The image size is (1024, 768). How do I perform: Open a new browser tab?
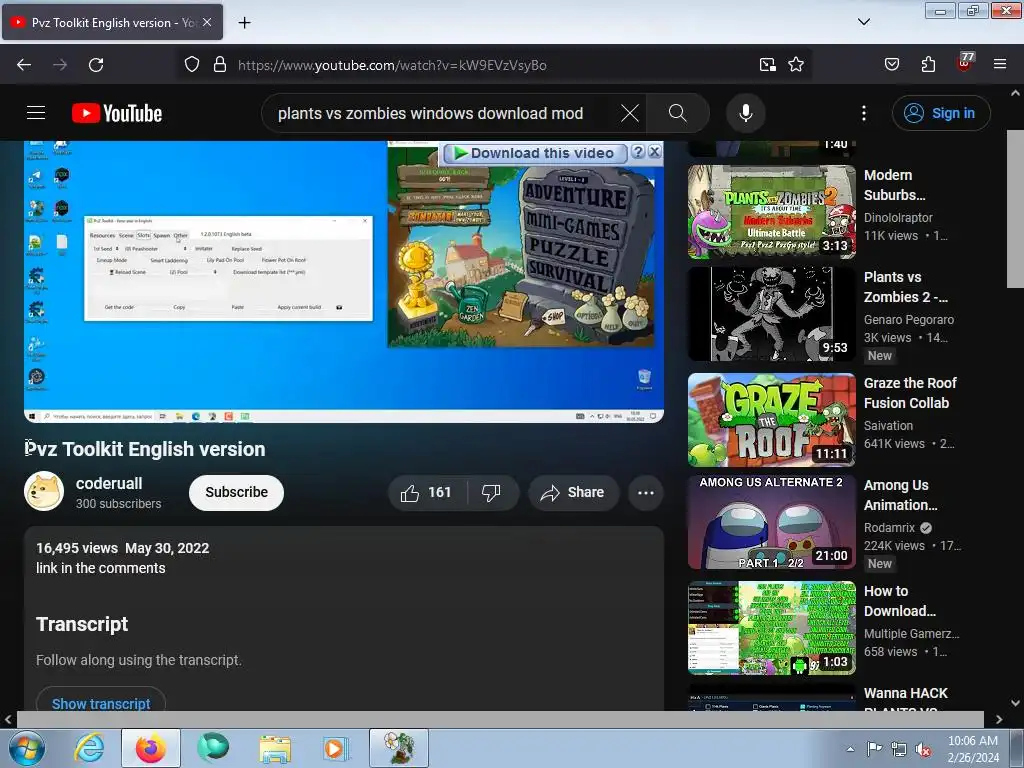tap(244, 22)
